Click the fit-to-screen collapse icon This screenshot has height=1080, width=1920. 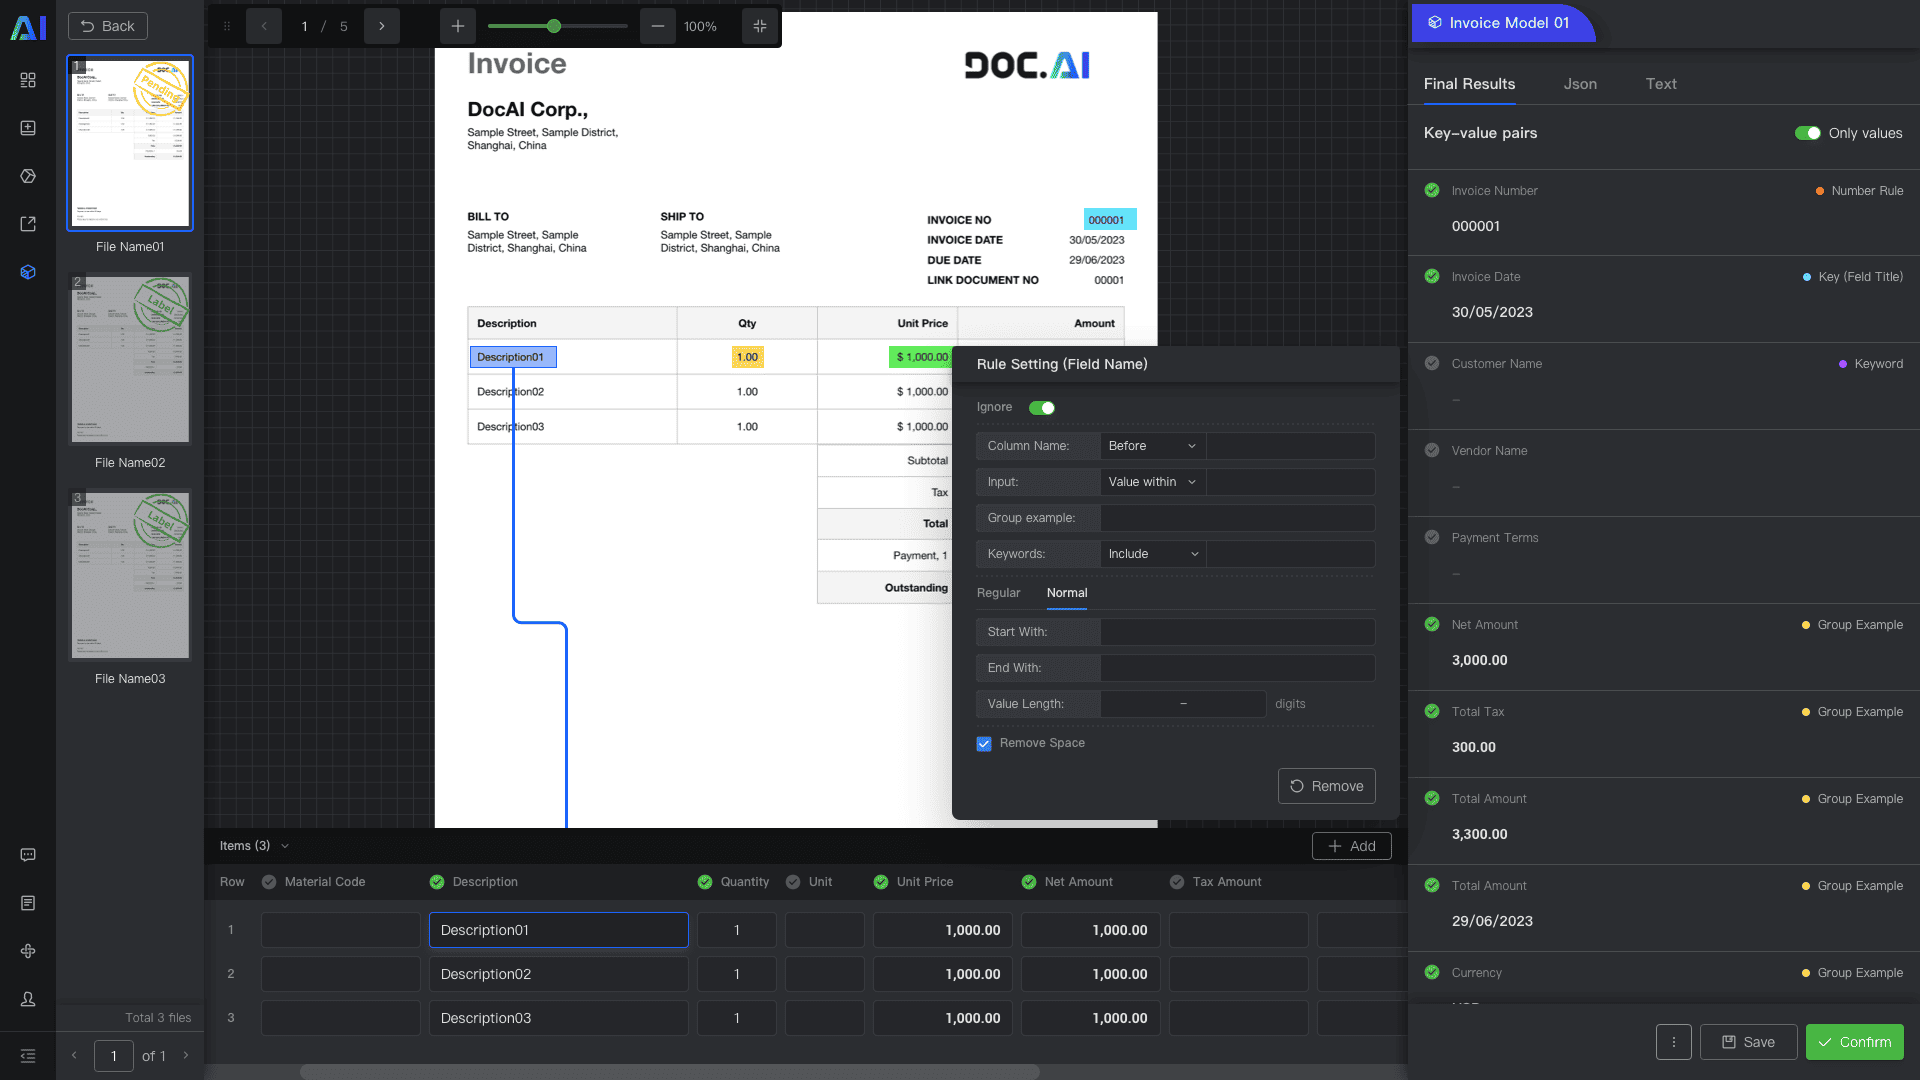(x=760, y=27)
